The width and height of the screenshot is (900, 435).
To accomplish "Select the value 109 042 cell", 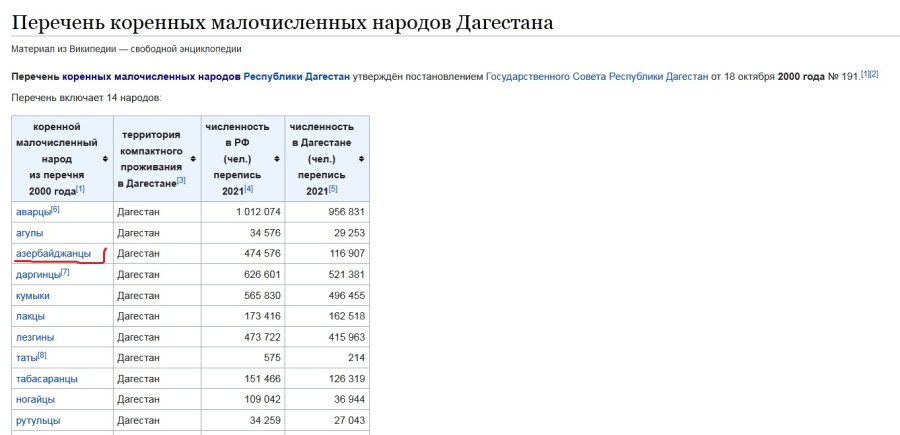I will pyautogui.click(x=243, y=399).
